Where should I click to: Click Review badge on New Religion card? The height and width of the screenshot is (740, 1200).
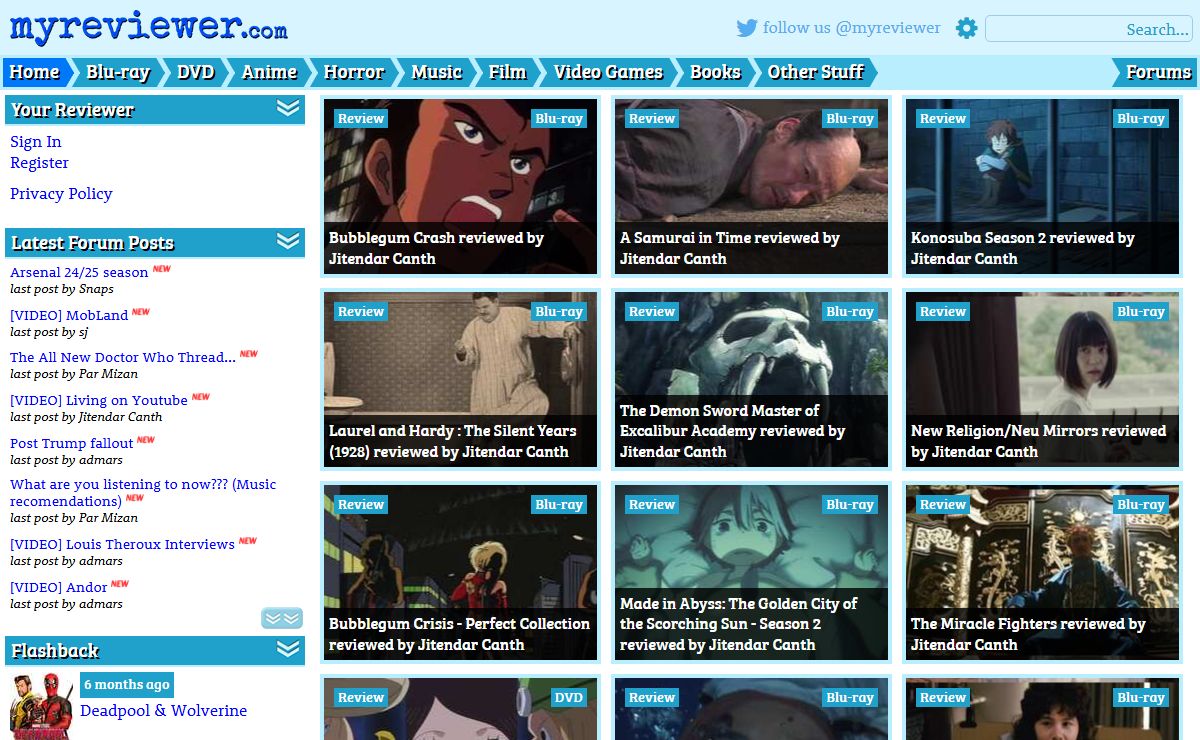(943, 311)
